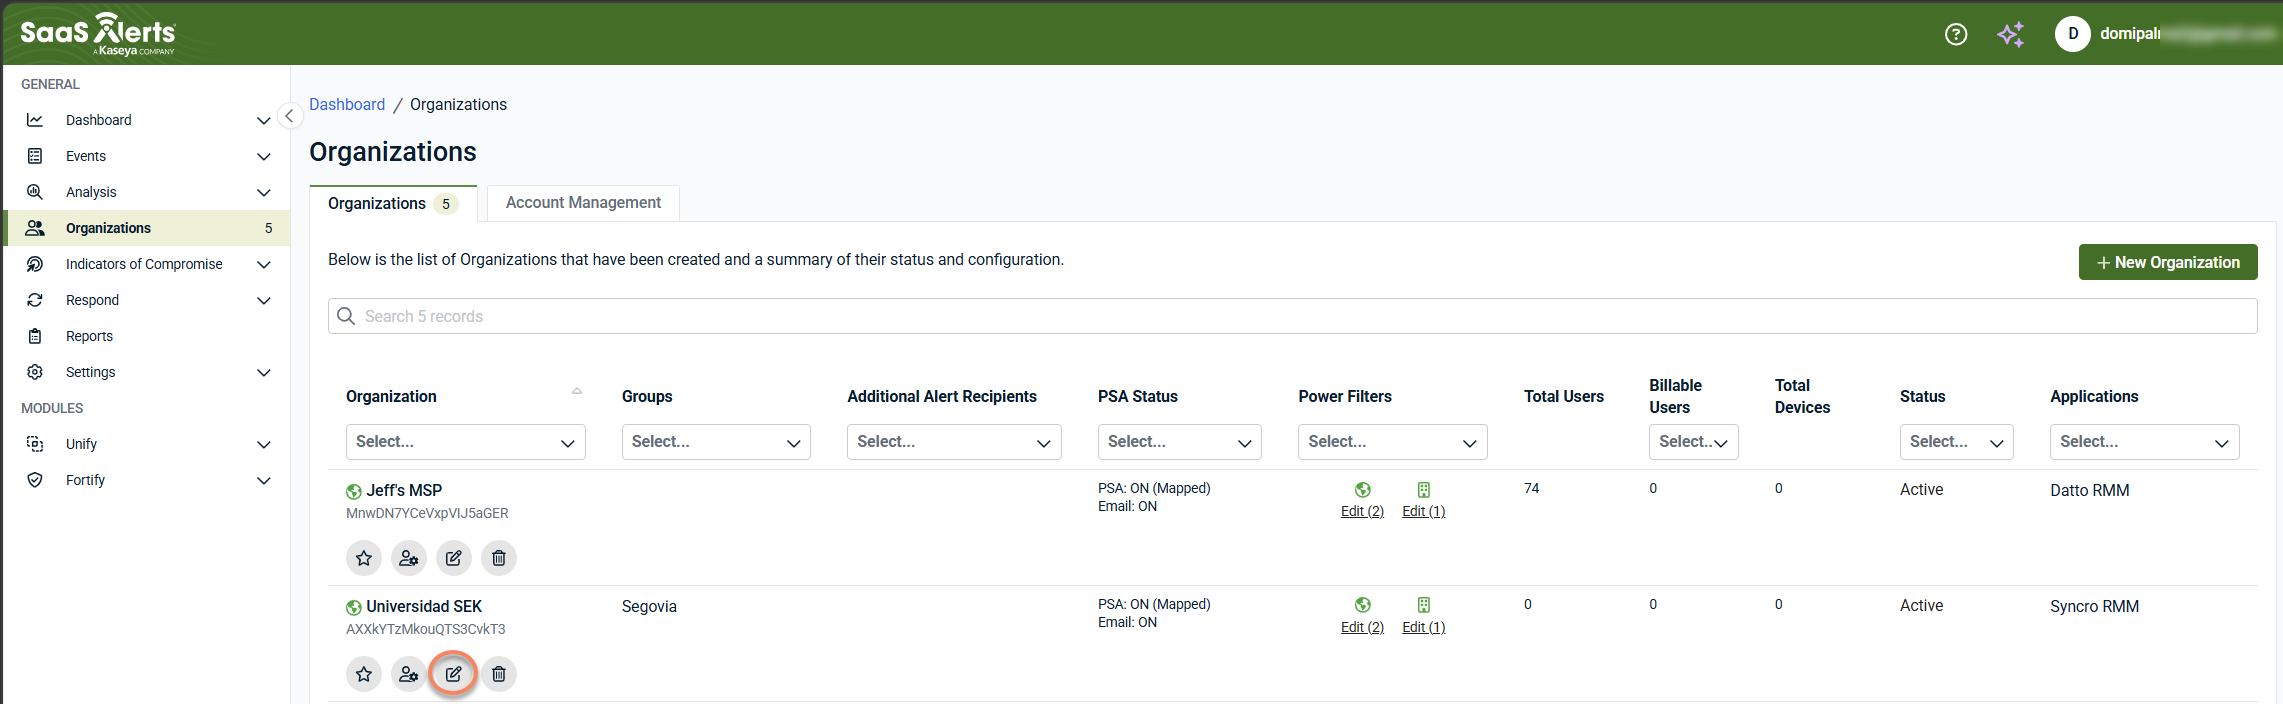
Task: Sort by Organization column arrow
Action: [577, 391]
